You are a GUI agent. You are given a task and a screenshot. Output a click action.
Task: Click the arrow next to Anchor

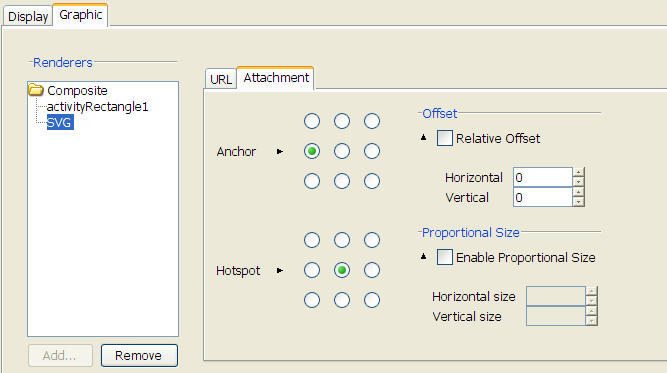point(279,151)
